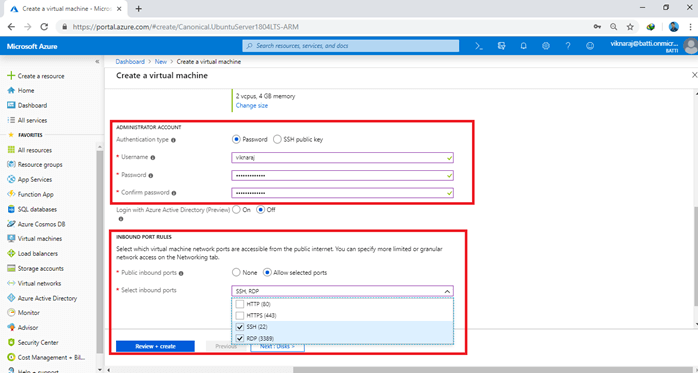
Task: Select Allow selected ports radio button
Action: click(267, 272)
